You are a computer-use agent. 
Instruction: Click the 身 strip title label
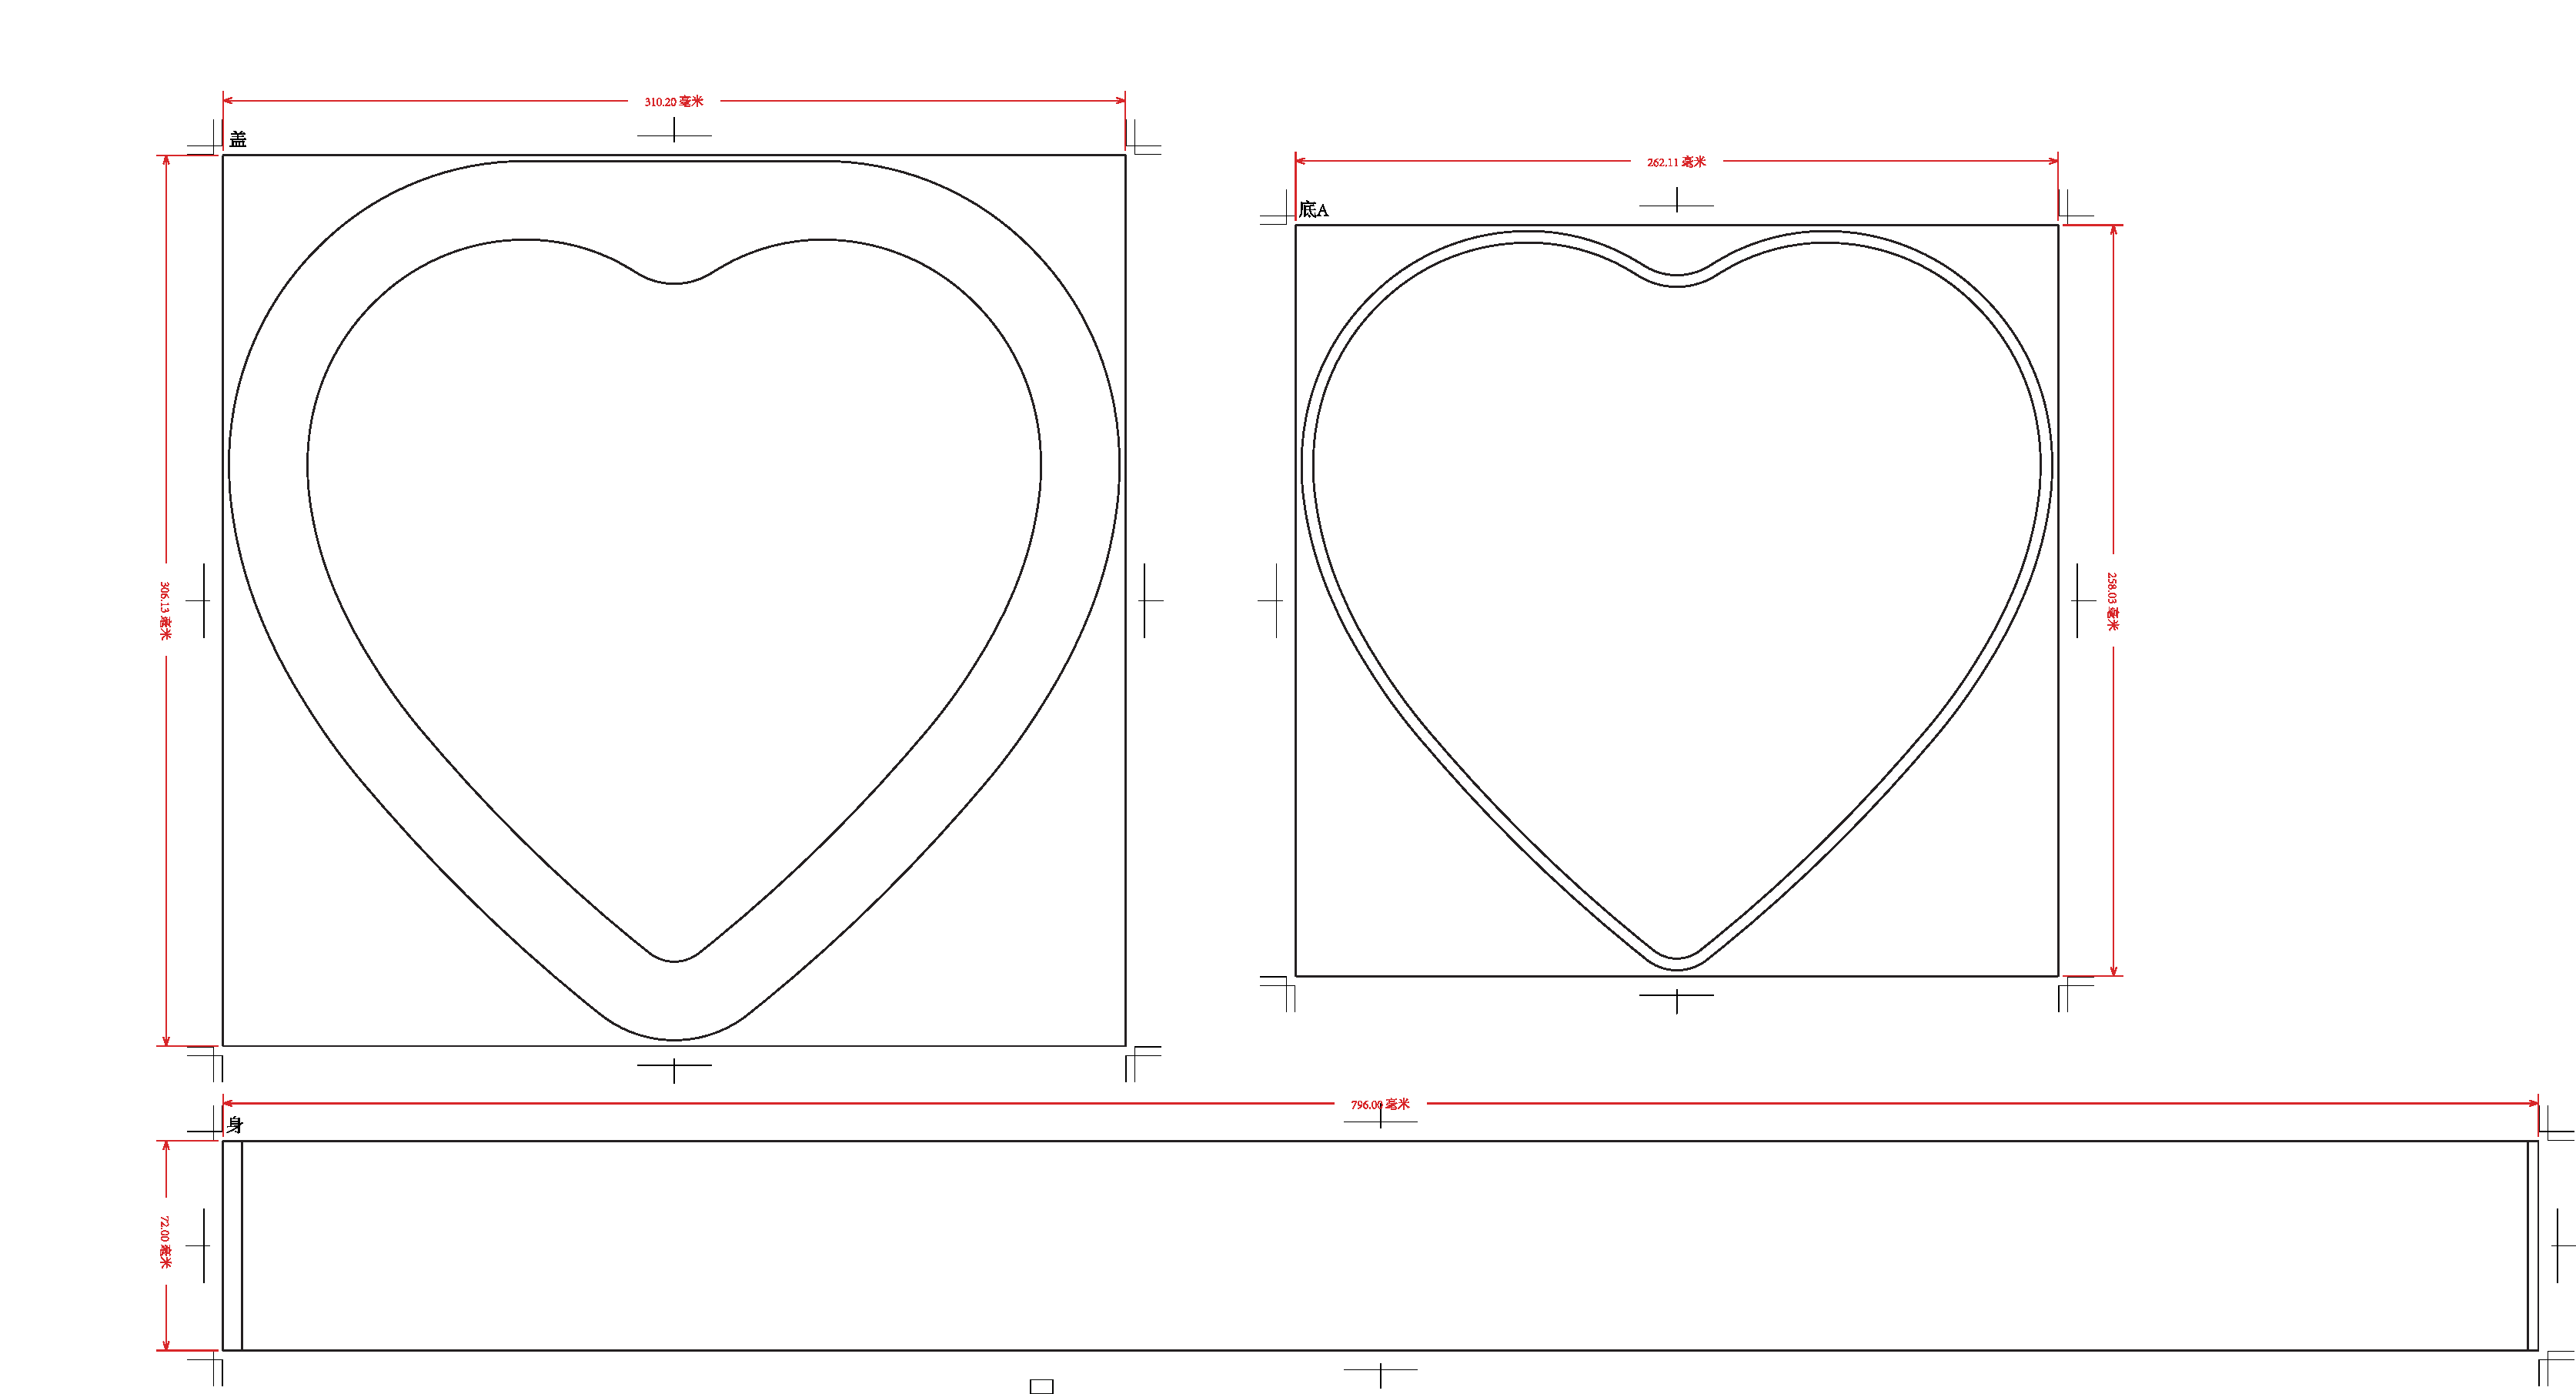coord(235,1124)
